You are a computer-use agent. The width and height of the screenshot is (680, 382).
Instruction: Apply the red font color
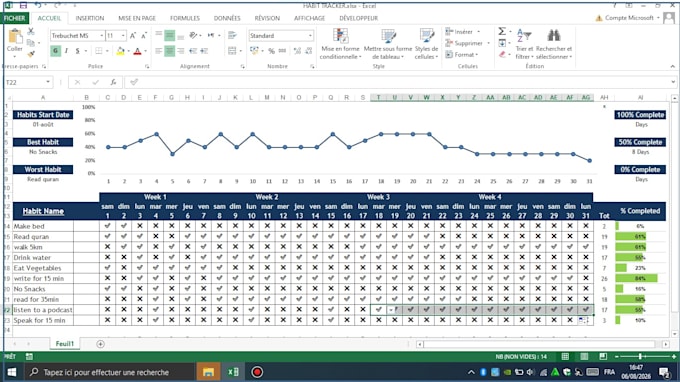pyautogui.click(x=137, y=51)
